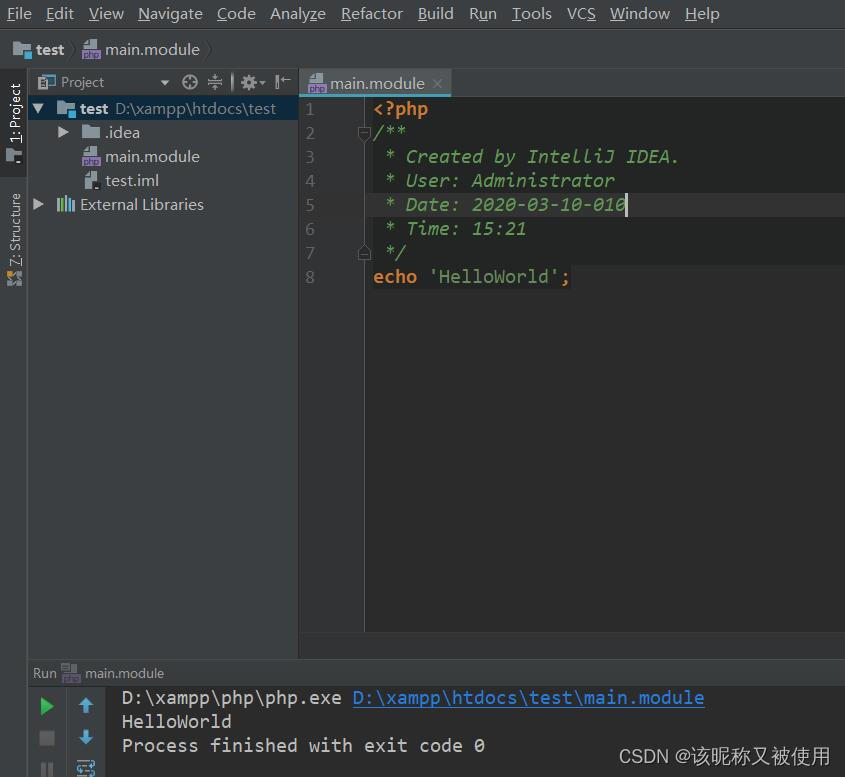Click Collapse All icon in Project panel
The image size is (845, 777).
(x=215, y=82)
